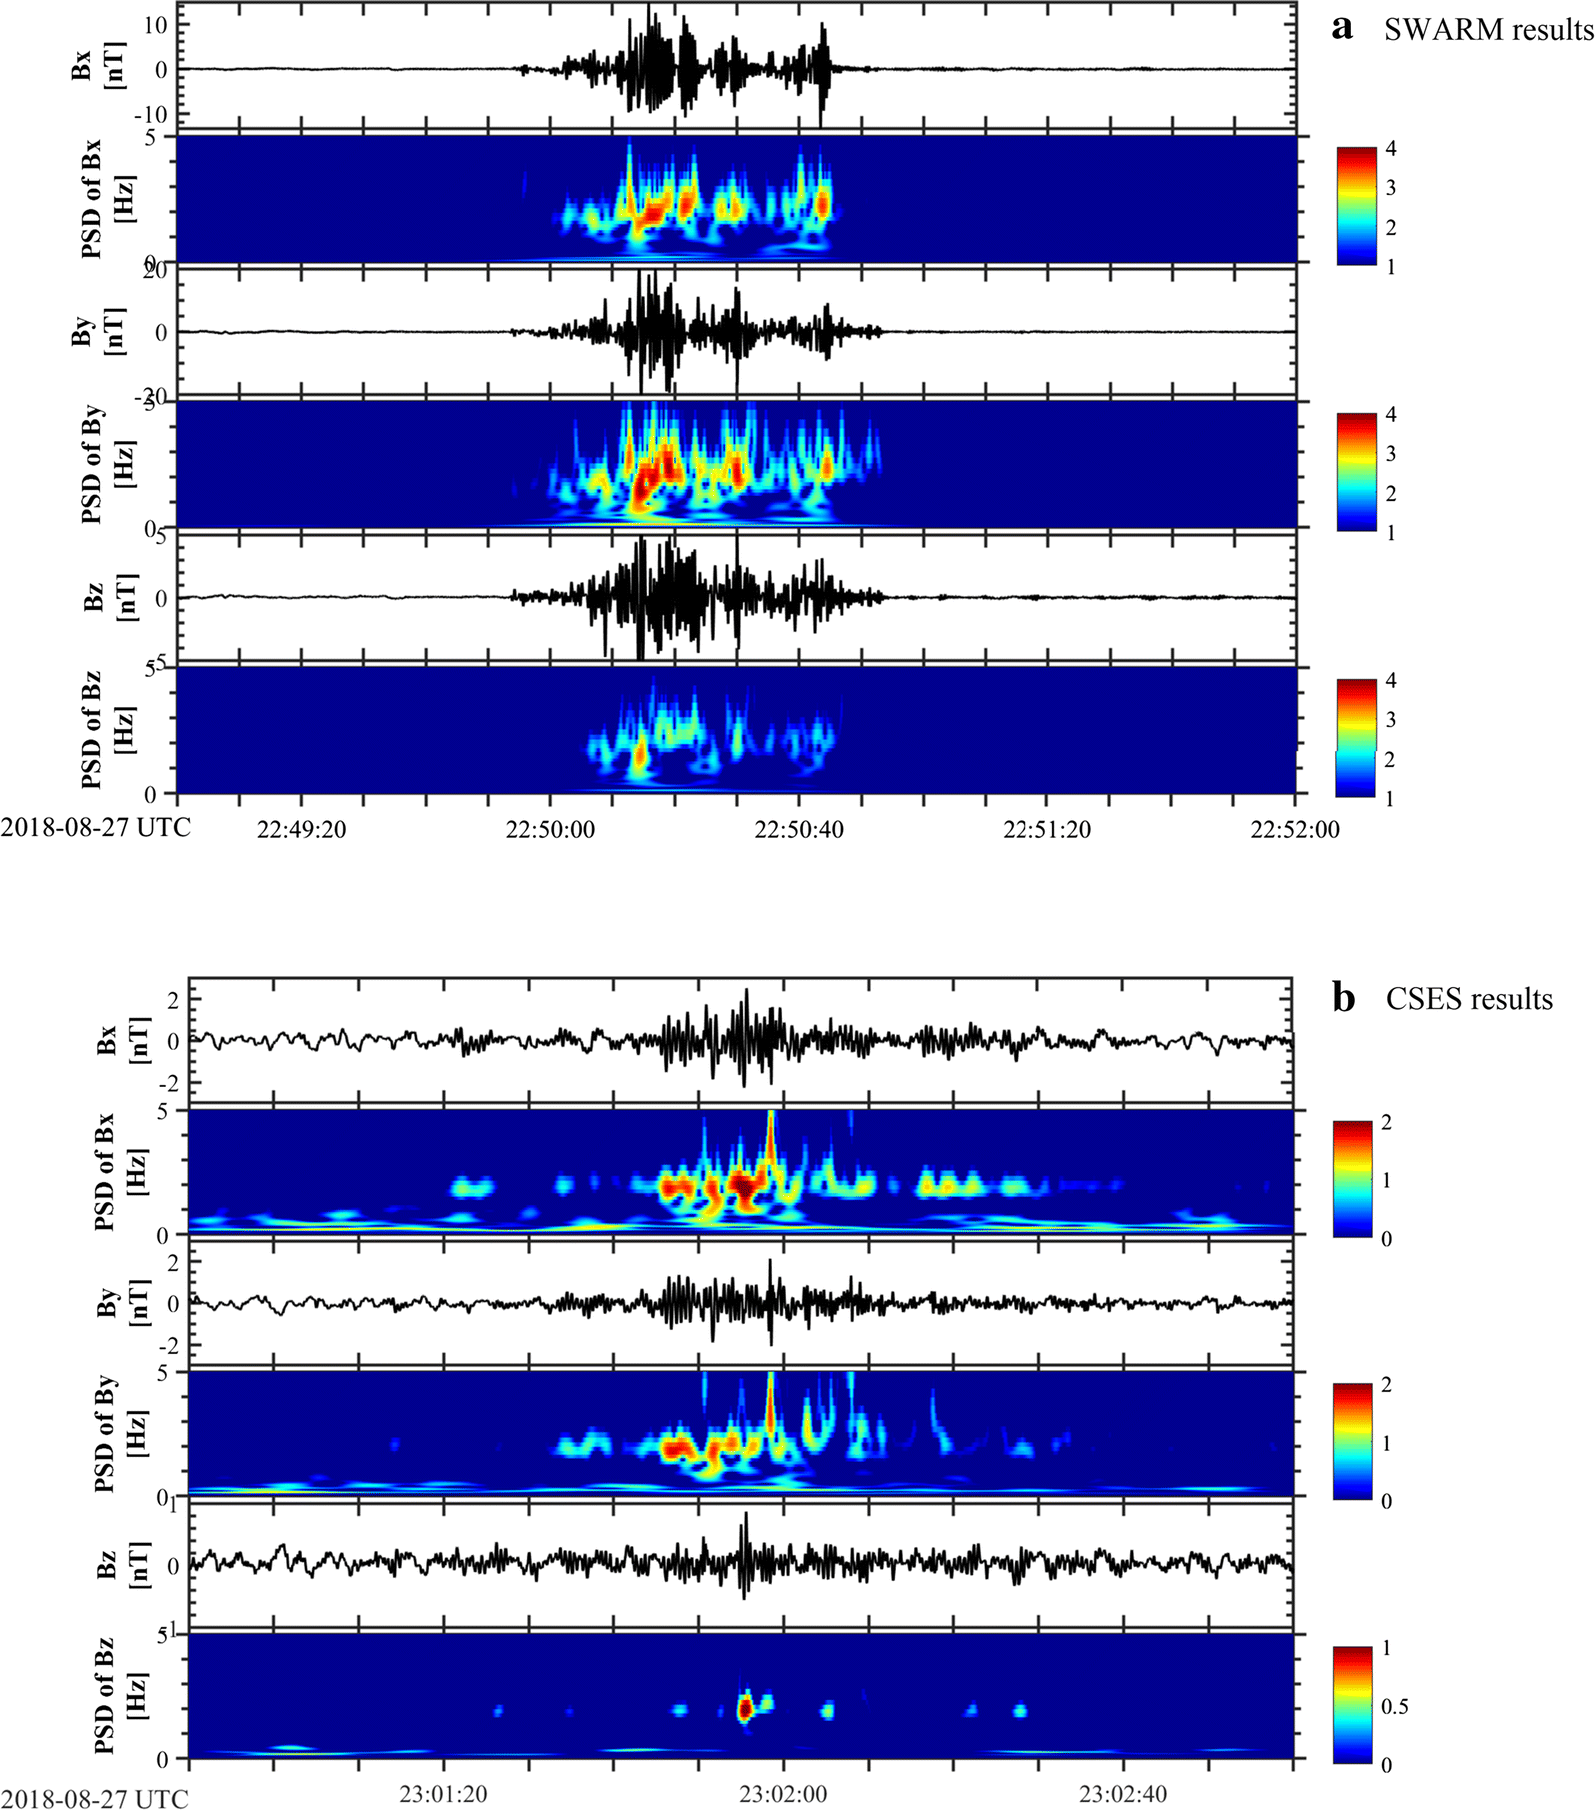
Task: Click the 0.5 tick on CSES Bz colorbar
Action: (x=1395, y=1706)
